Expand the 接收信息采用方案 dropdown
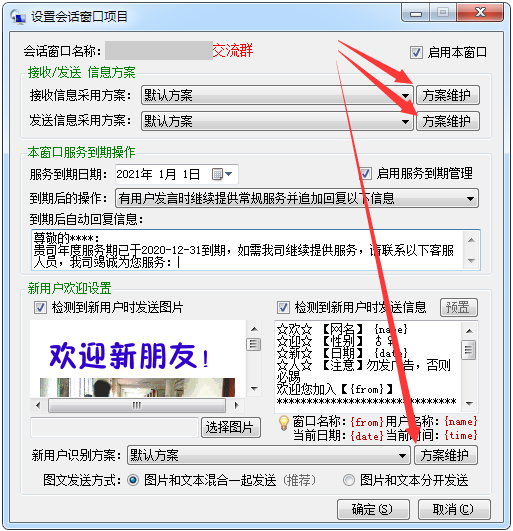The height and width of the screenshot is (531, 513). 277,95
